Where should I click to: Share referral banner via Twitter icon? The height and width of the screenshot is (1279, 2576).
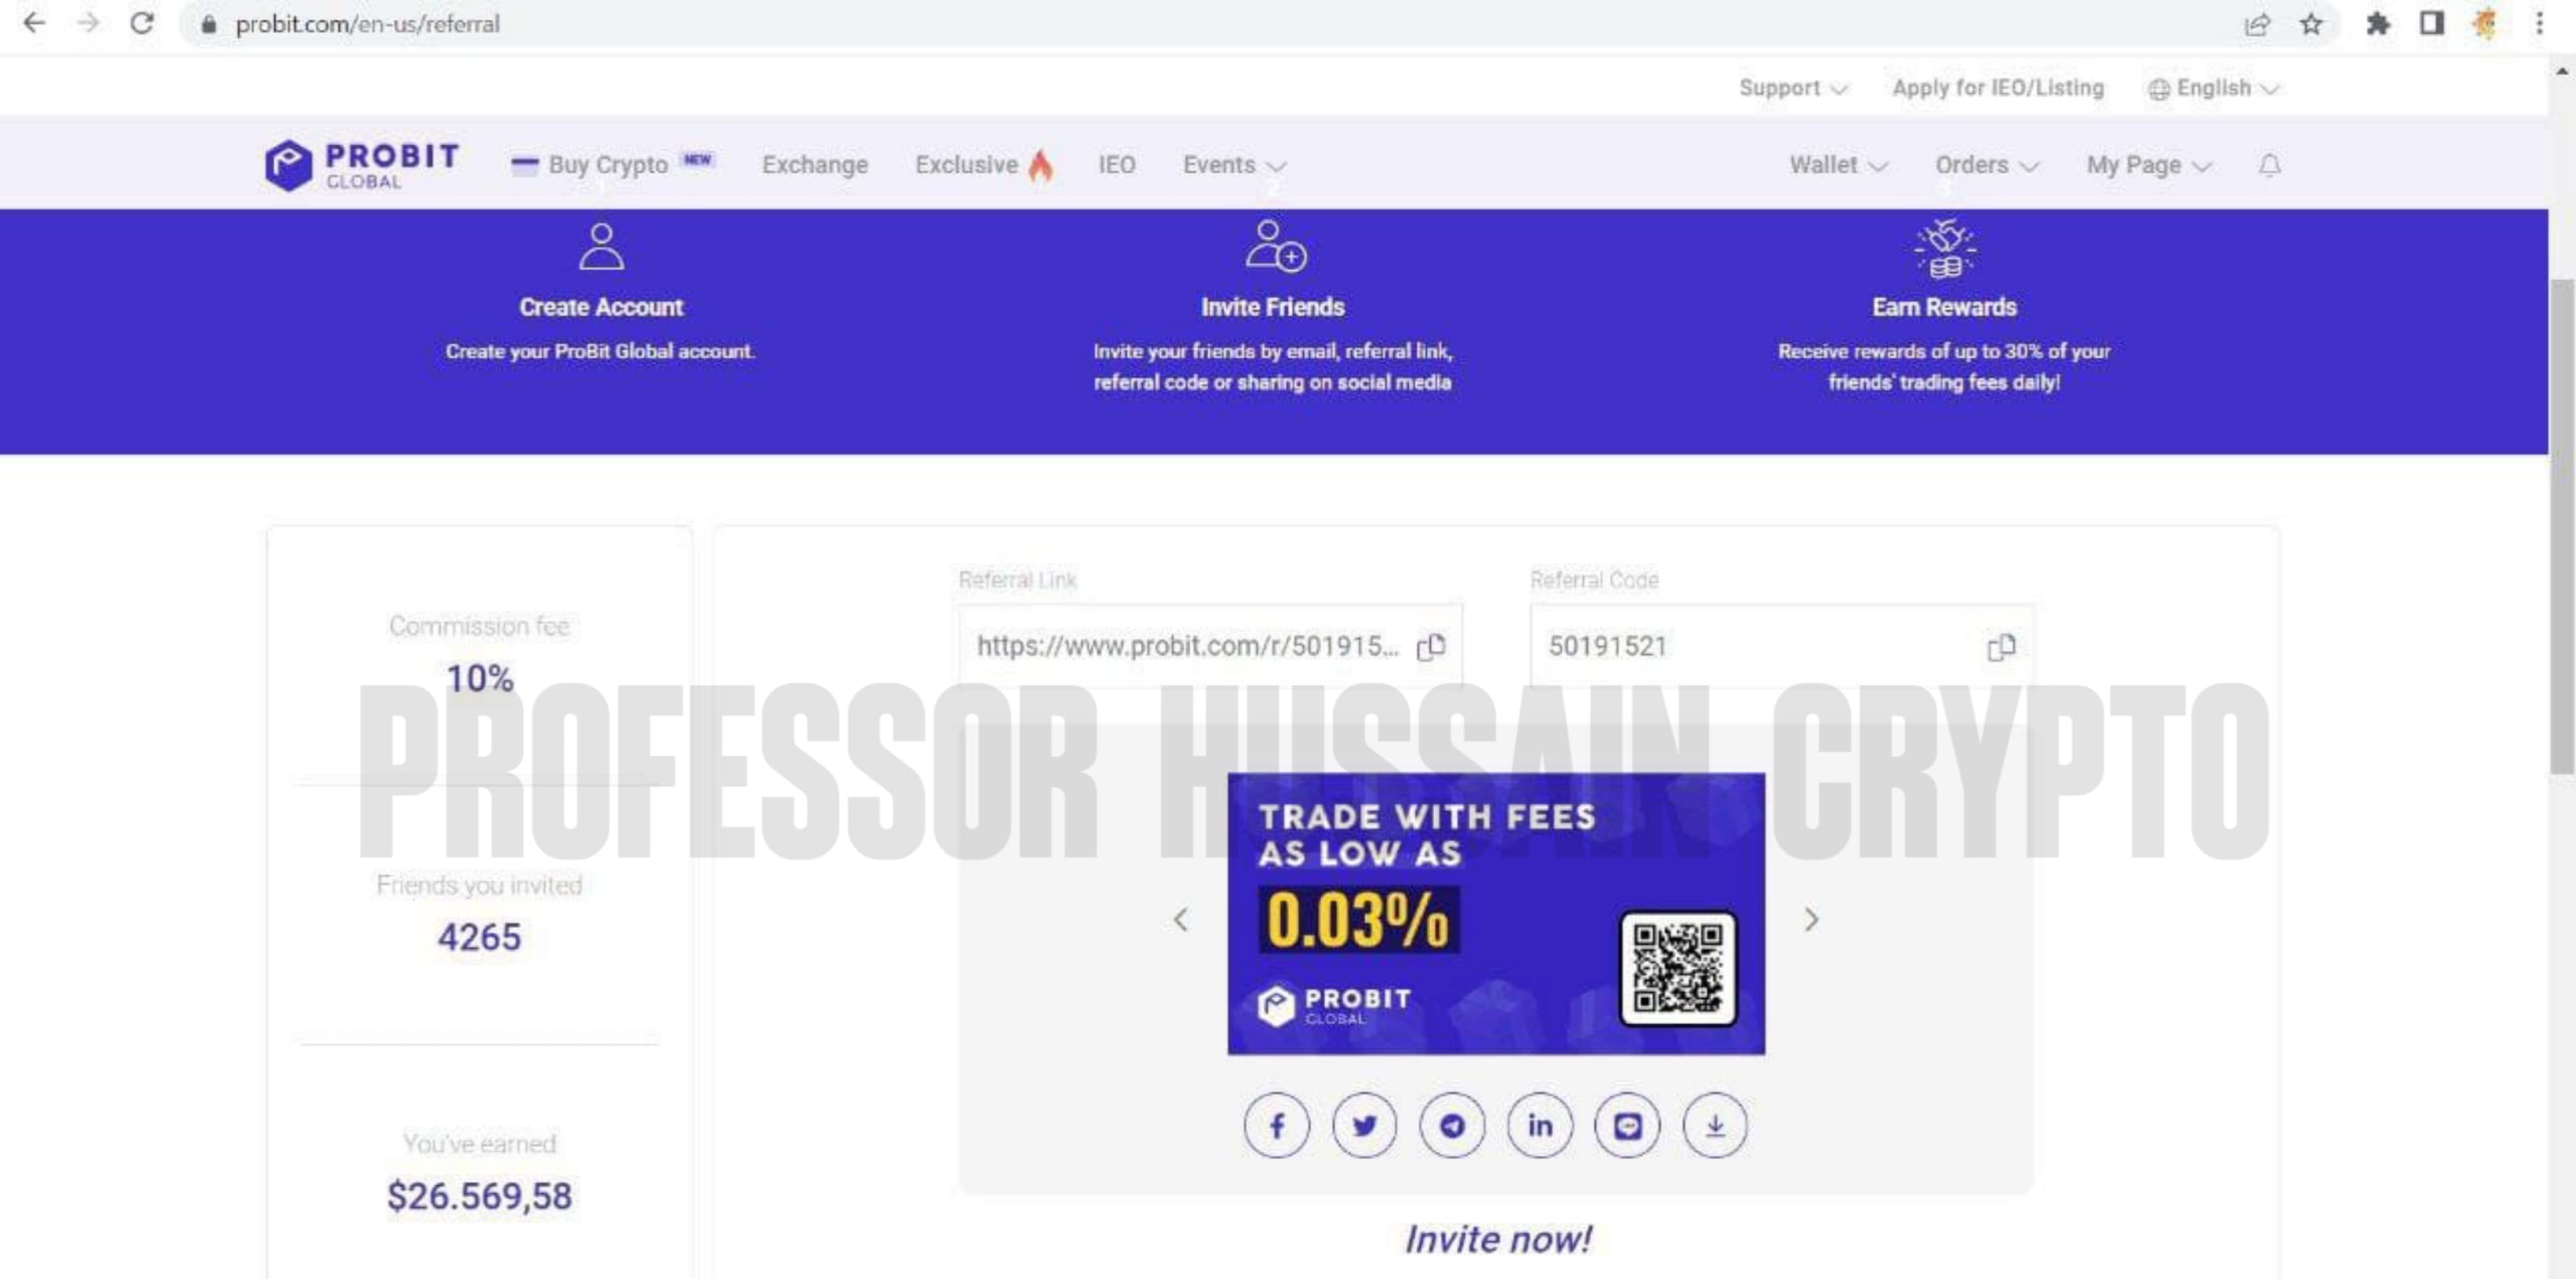click(1365, 1125)
